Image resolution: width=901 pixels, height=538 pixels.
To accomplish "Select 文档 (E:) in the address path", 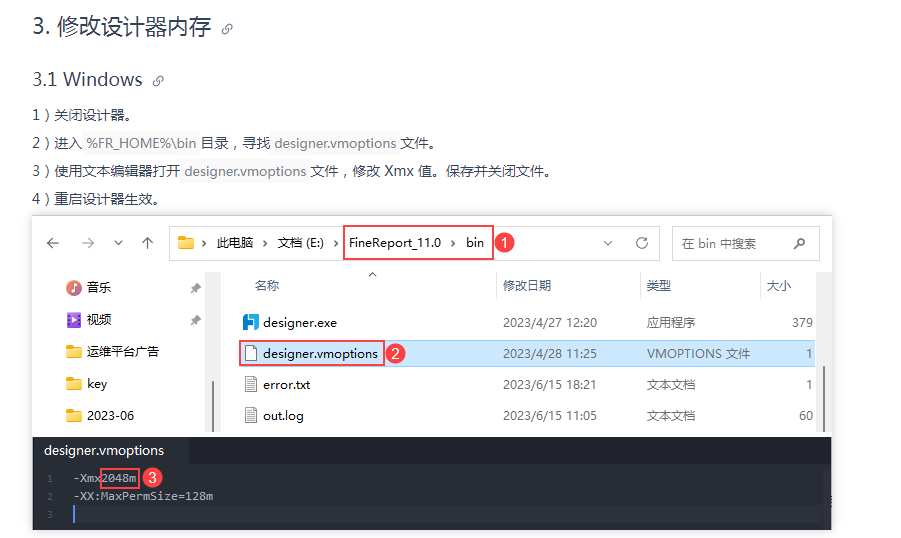I will coord(301,243).
